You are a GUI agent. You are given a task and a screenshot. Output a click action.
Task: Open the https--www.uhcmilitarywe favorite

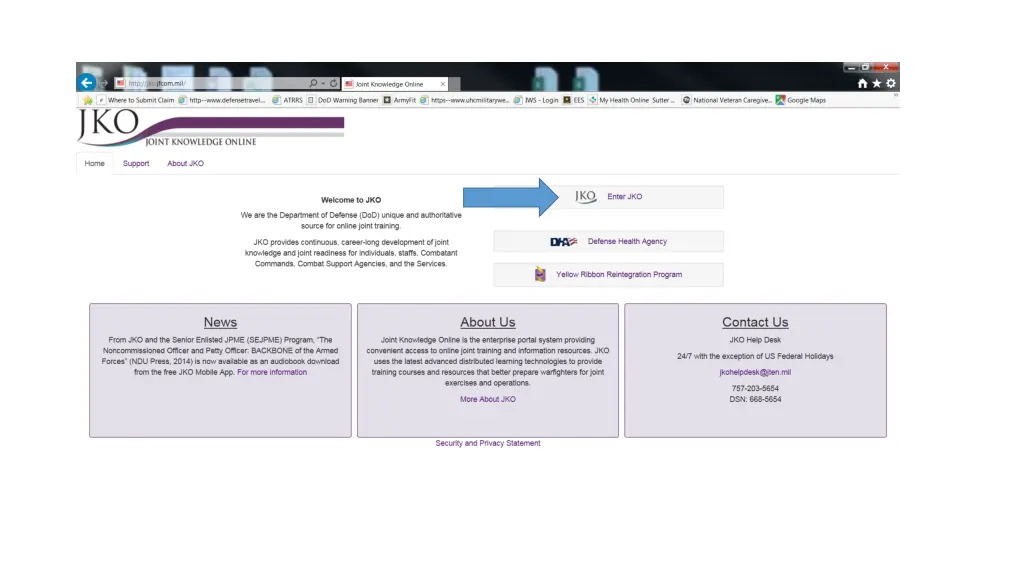click(x=464, y=101)
